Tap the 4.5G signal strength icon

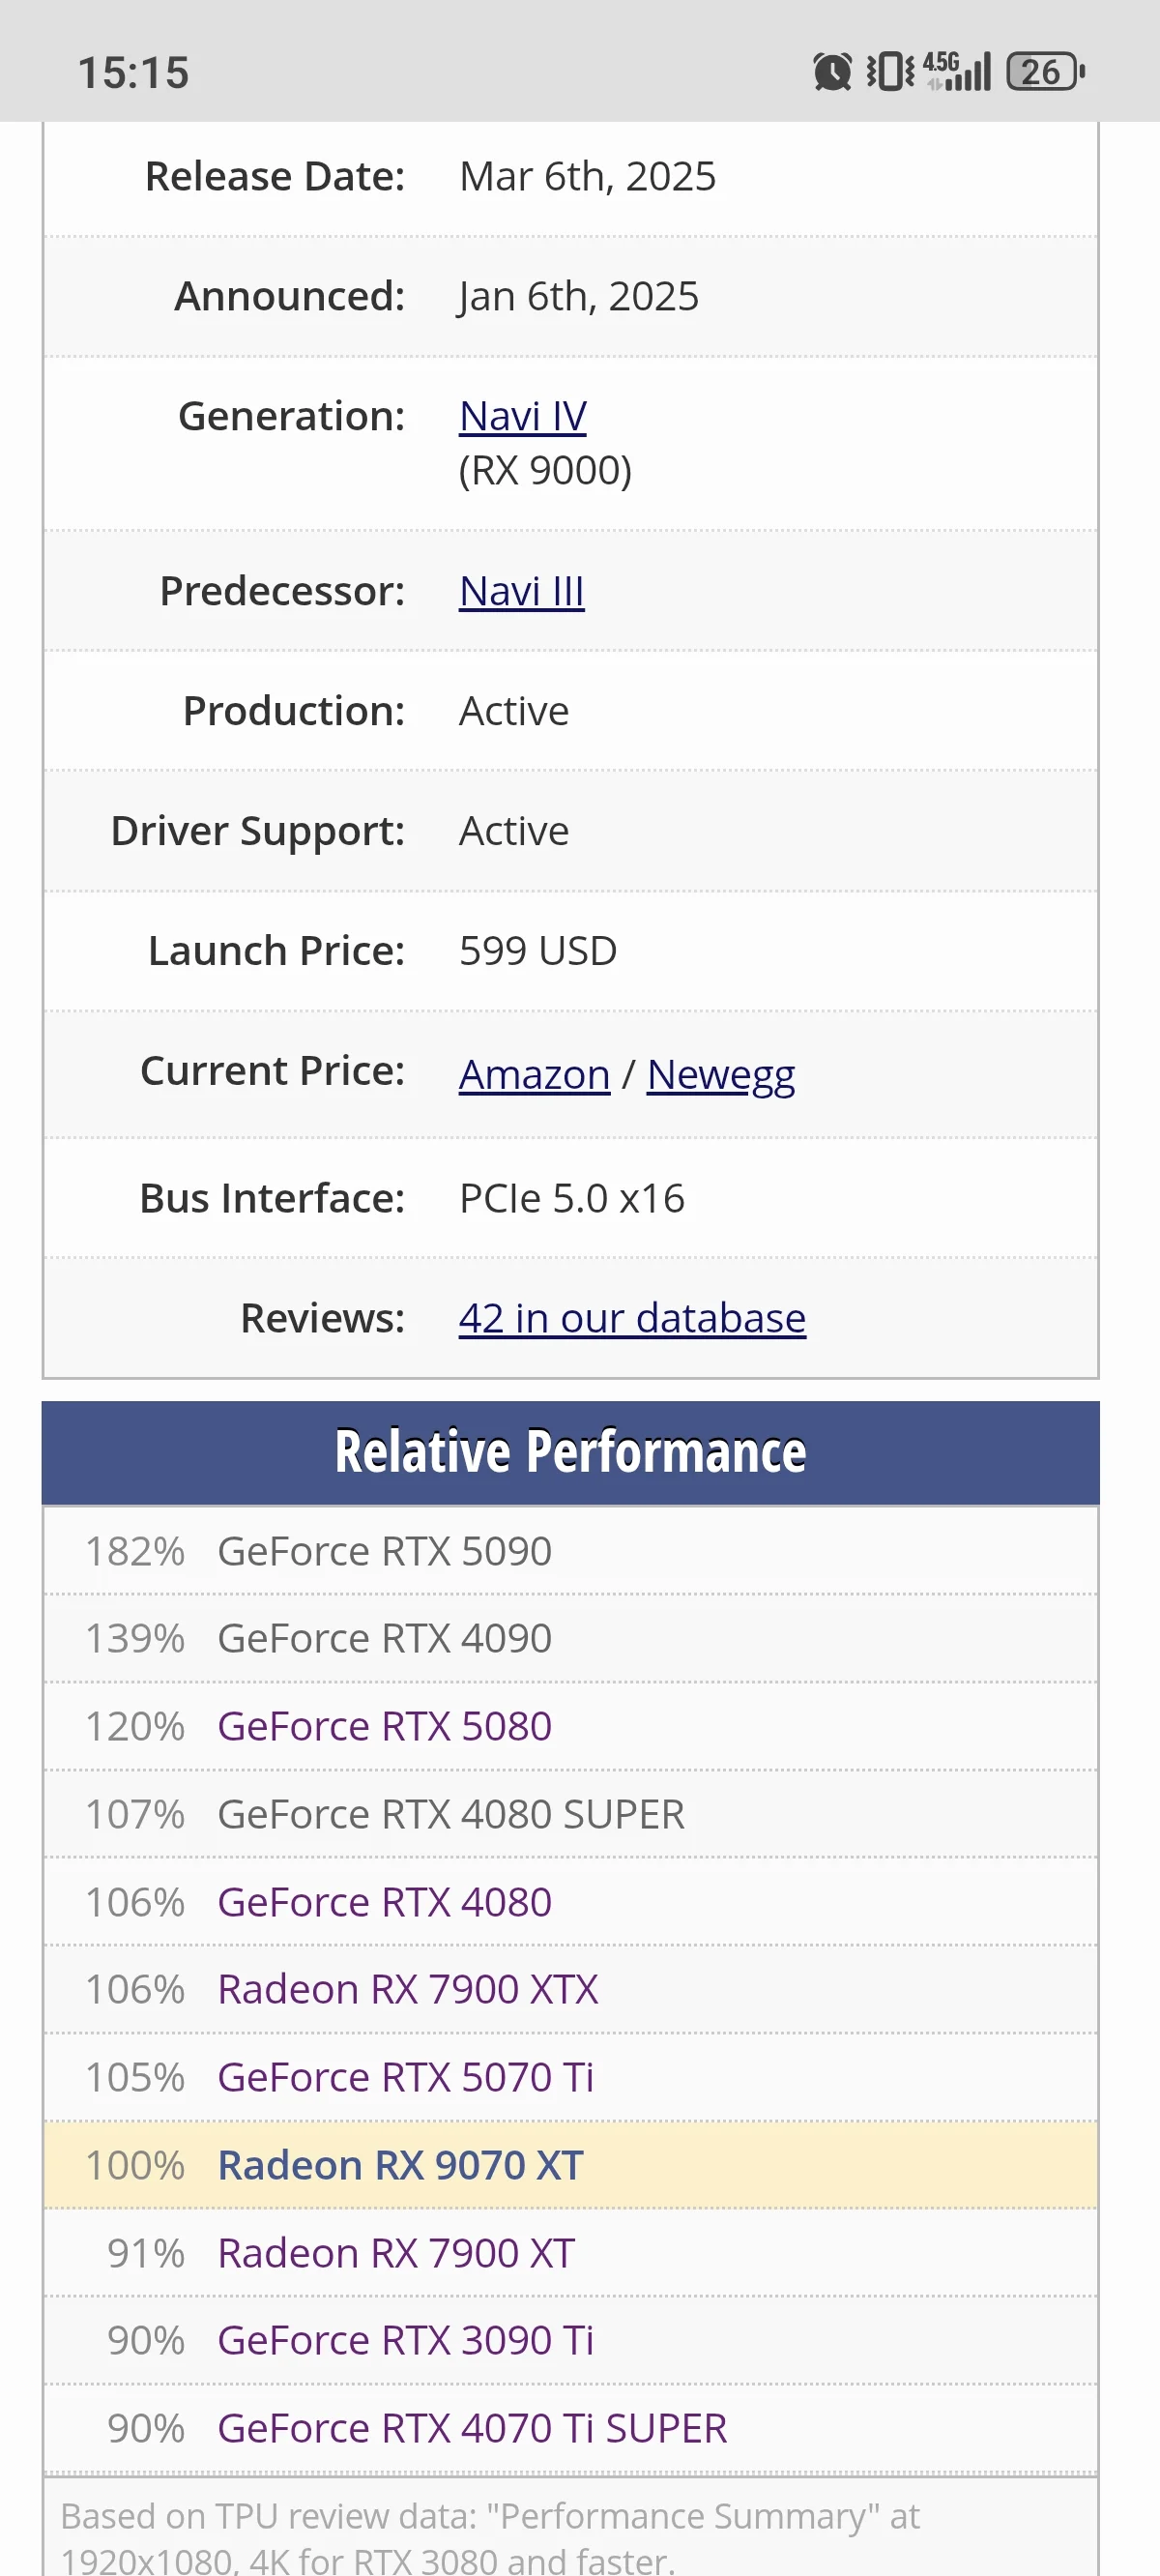(x=957, y=72)
